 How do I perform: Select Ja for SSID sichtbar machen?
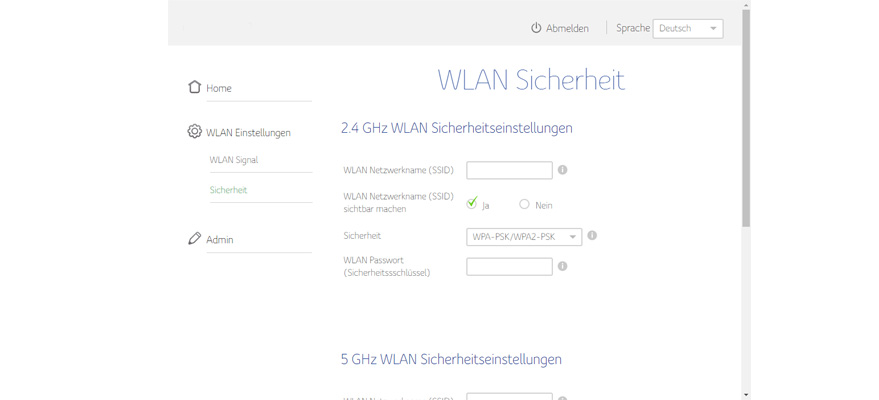(472, 204)
